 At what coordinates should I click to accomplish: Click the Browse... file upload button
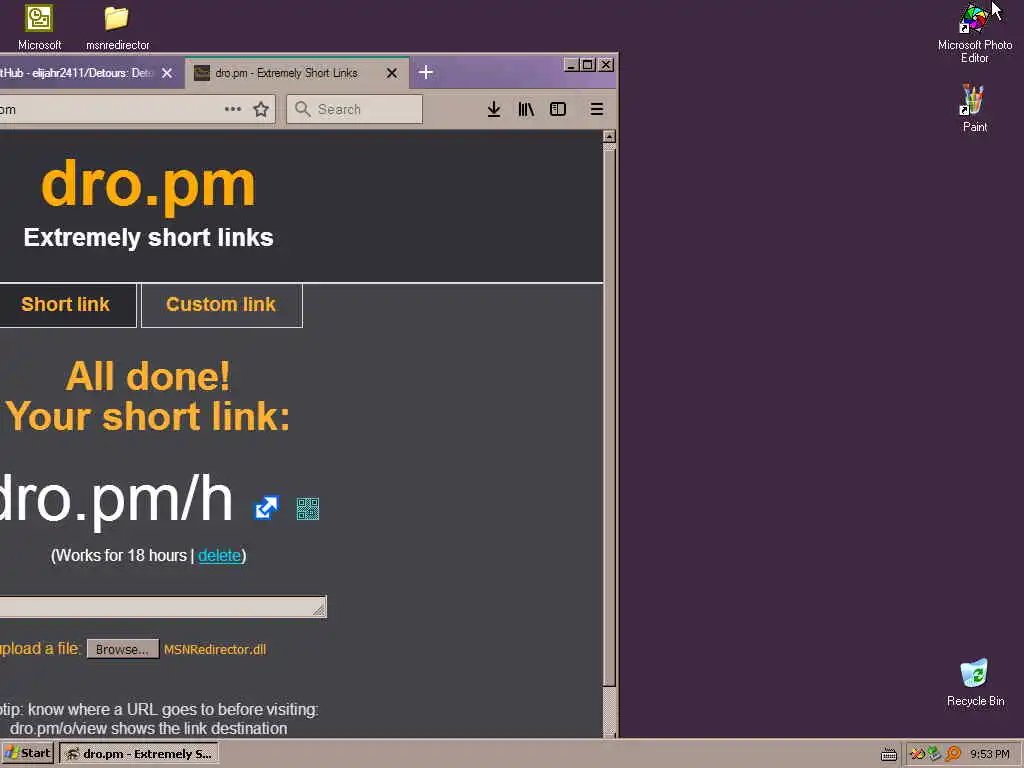(123, 649)
